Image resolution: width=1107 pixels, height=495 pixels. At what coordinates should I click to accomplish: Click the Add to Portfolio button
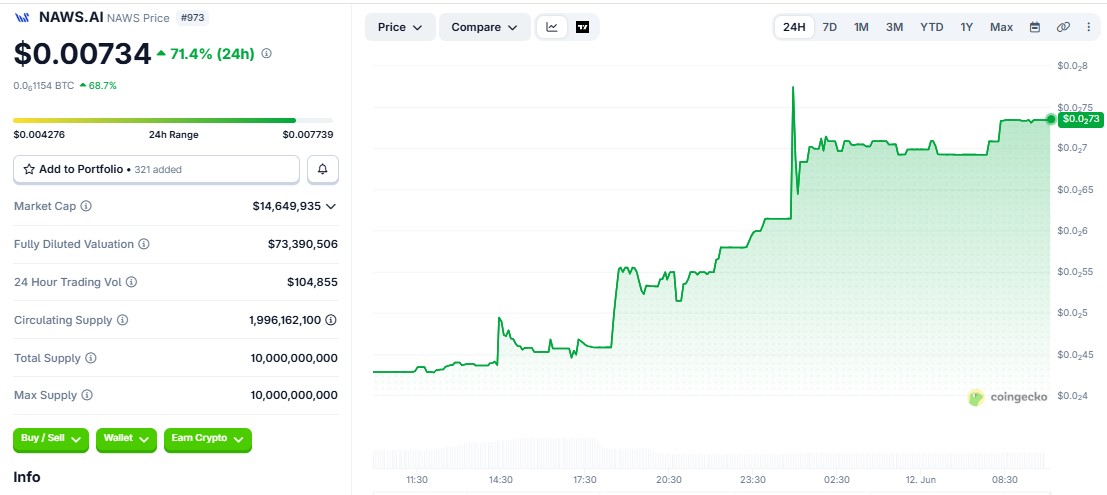pos(157,169)
